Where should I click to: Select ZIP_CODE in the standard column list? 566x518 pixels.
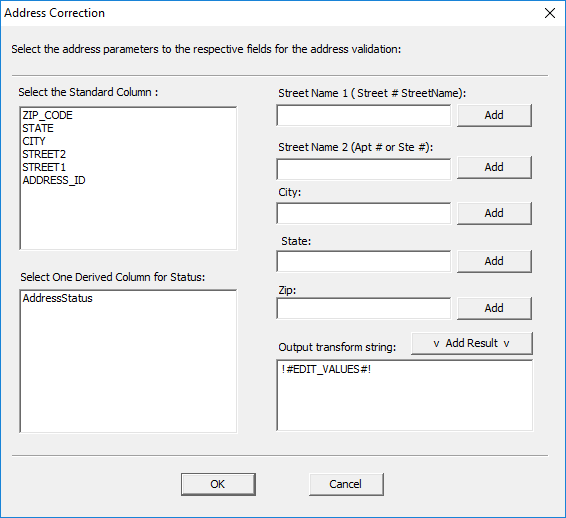coord(47,115)
